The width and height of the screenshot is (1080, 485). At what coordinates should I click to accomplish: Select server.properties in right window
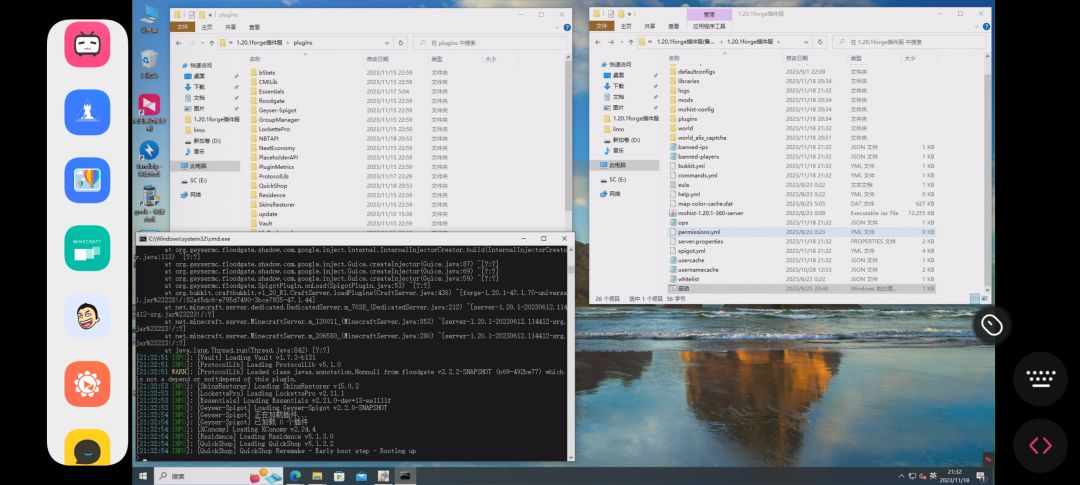tap(700, 242)
